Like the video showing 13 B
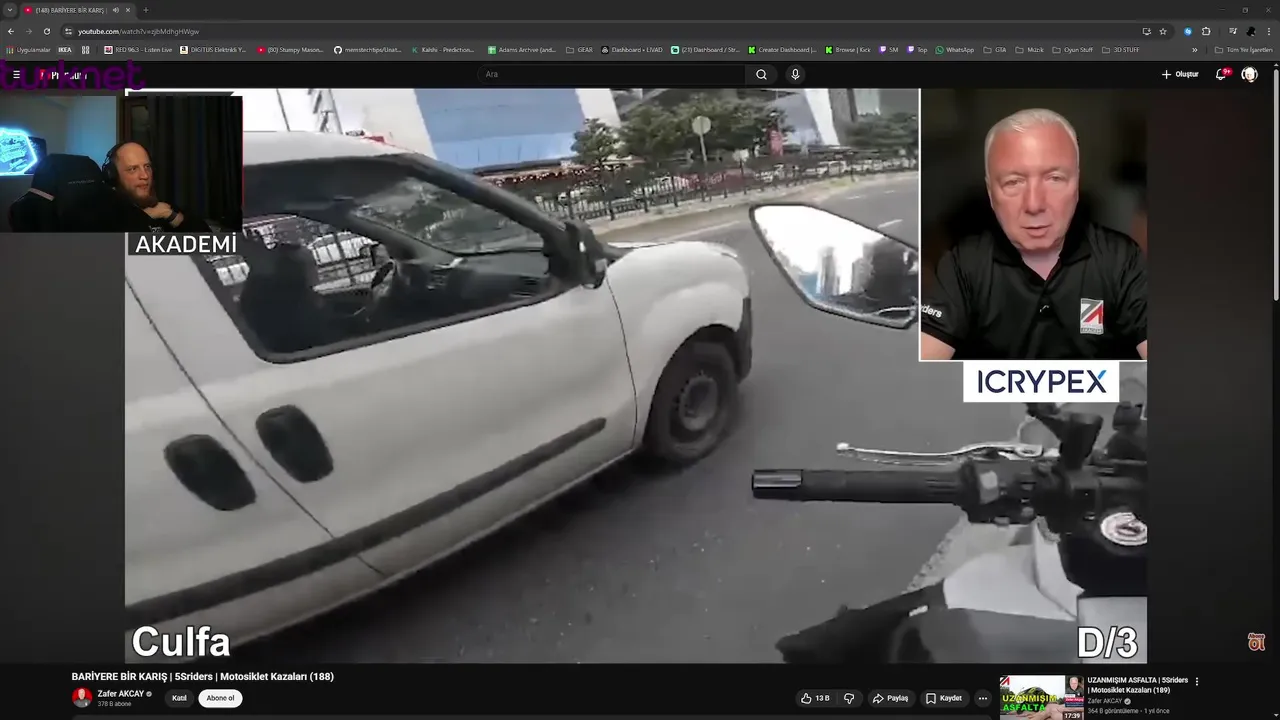Viewport: 1280px width, 720px height. click(815, 698)
